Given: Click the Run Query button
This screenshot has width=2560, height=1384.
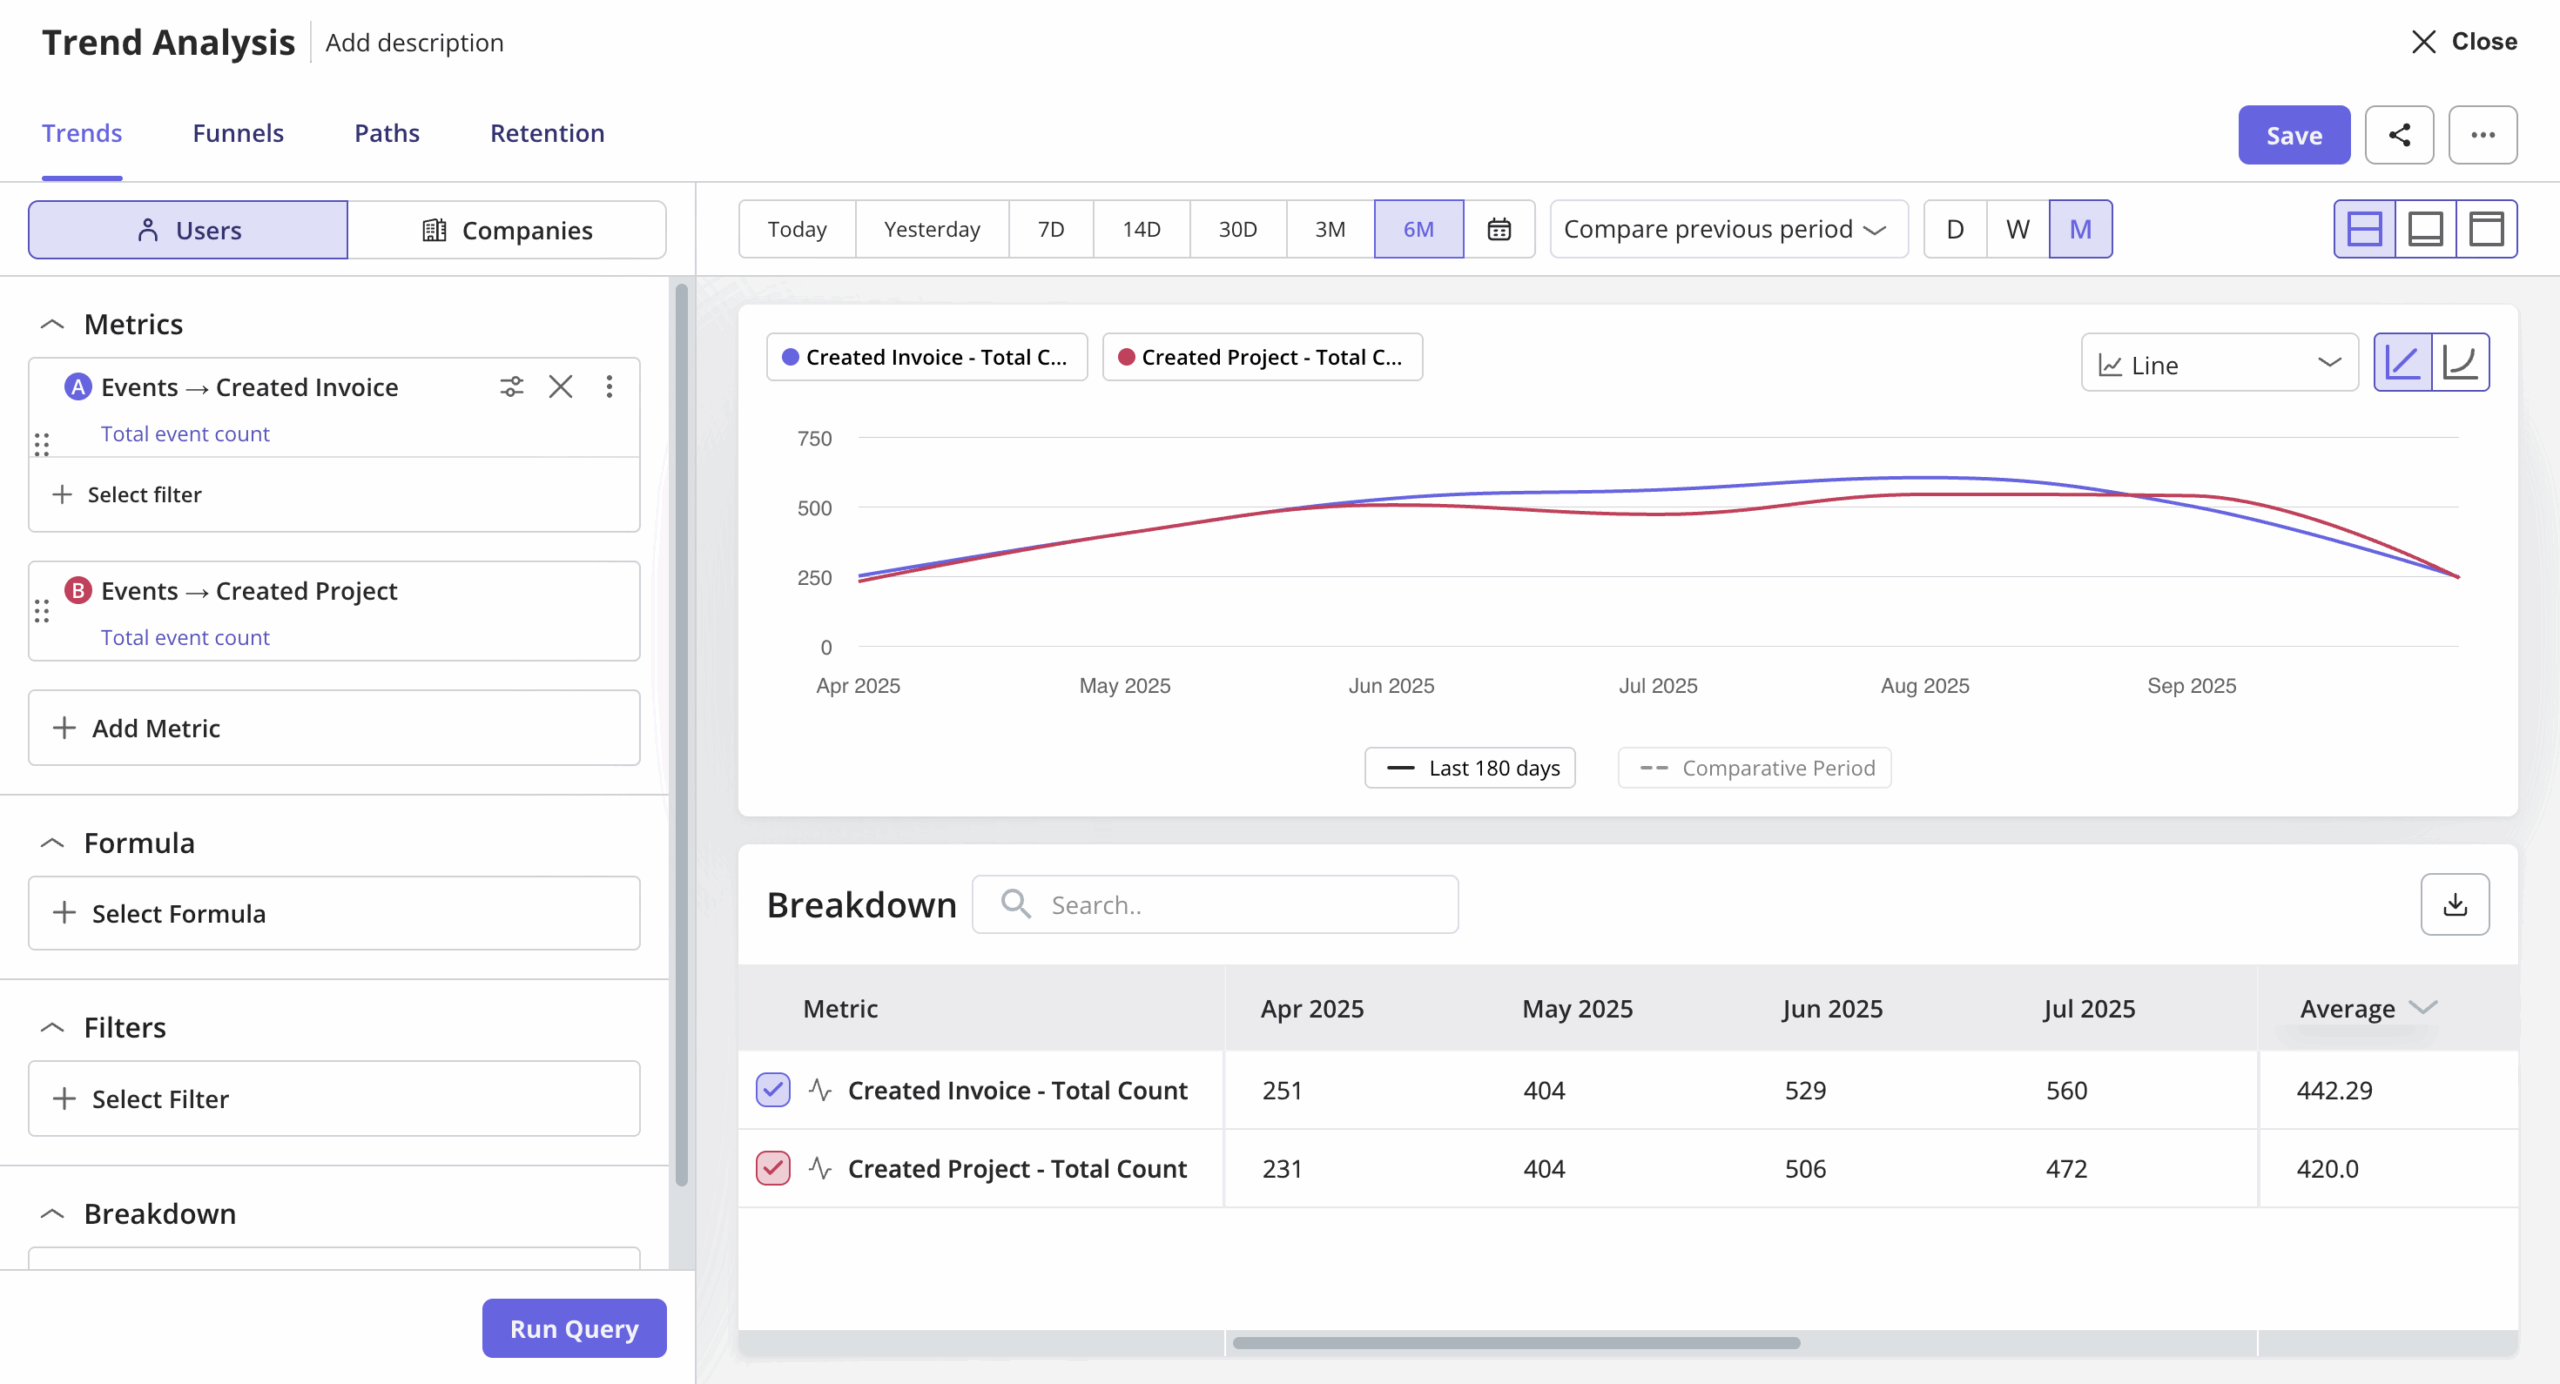Looking at the screenshot, I should (573, 1328).
